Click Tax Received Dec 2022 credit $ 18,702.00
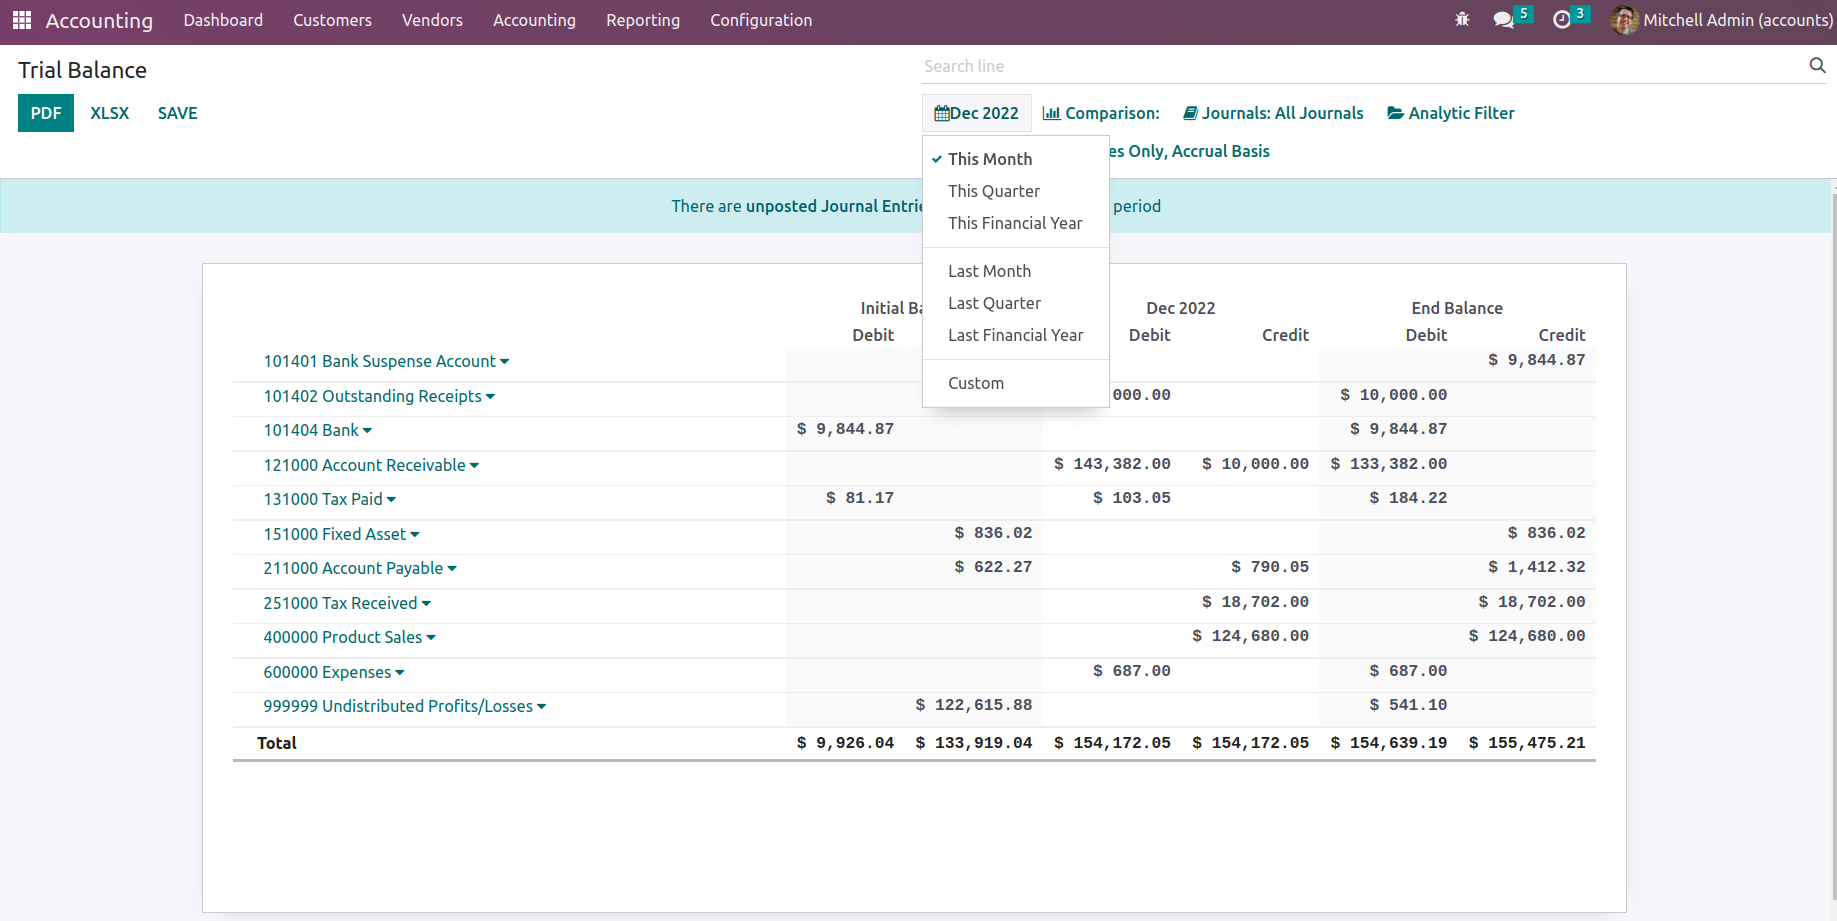The height and width of the screenshot is (921, 1837). coord(1255,602)
